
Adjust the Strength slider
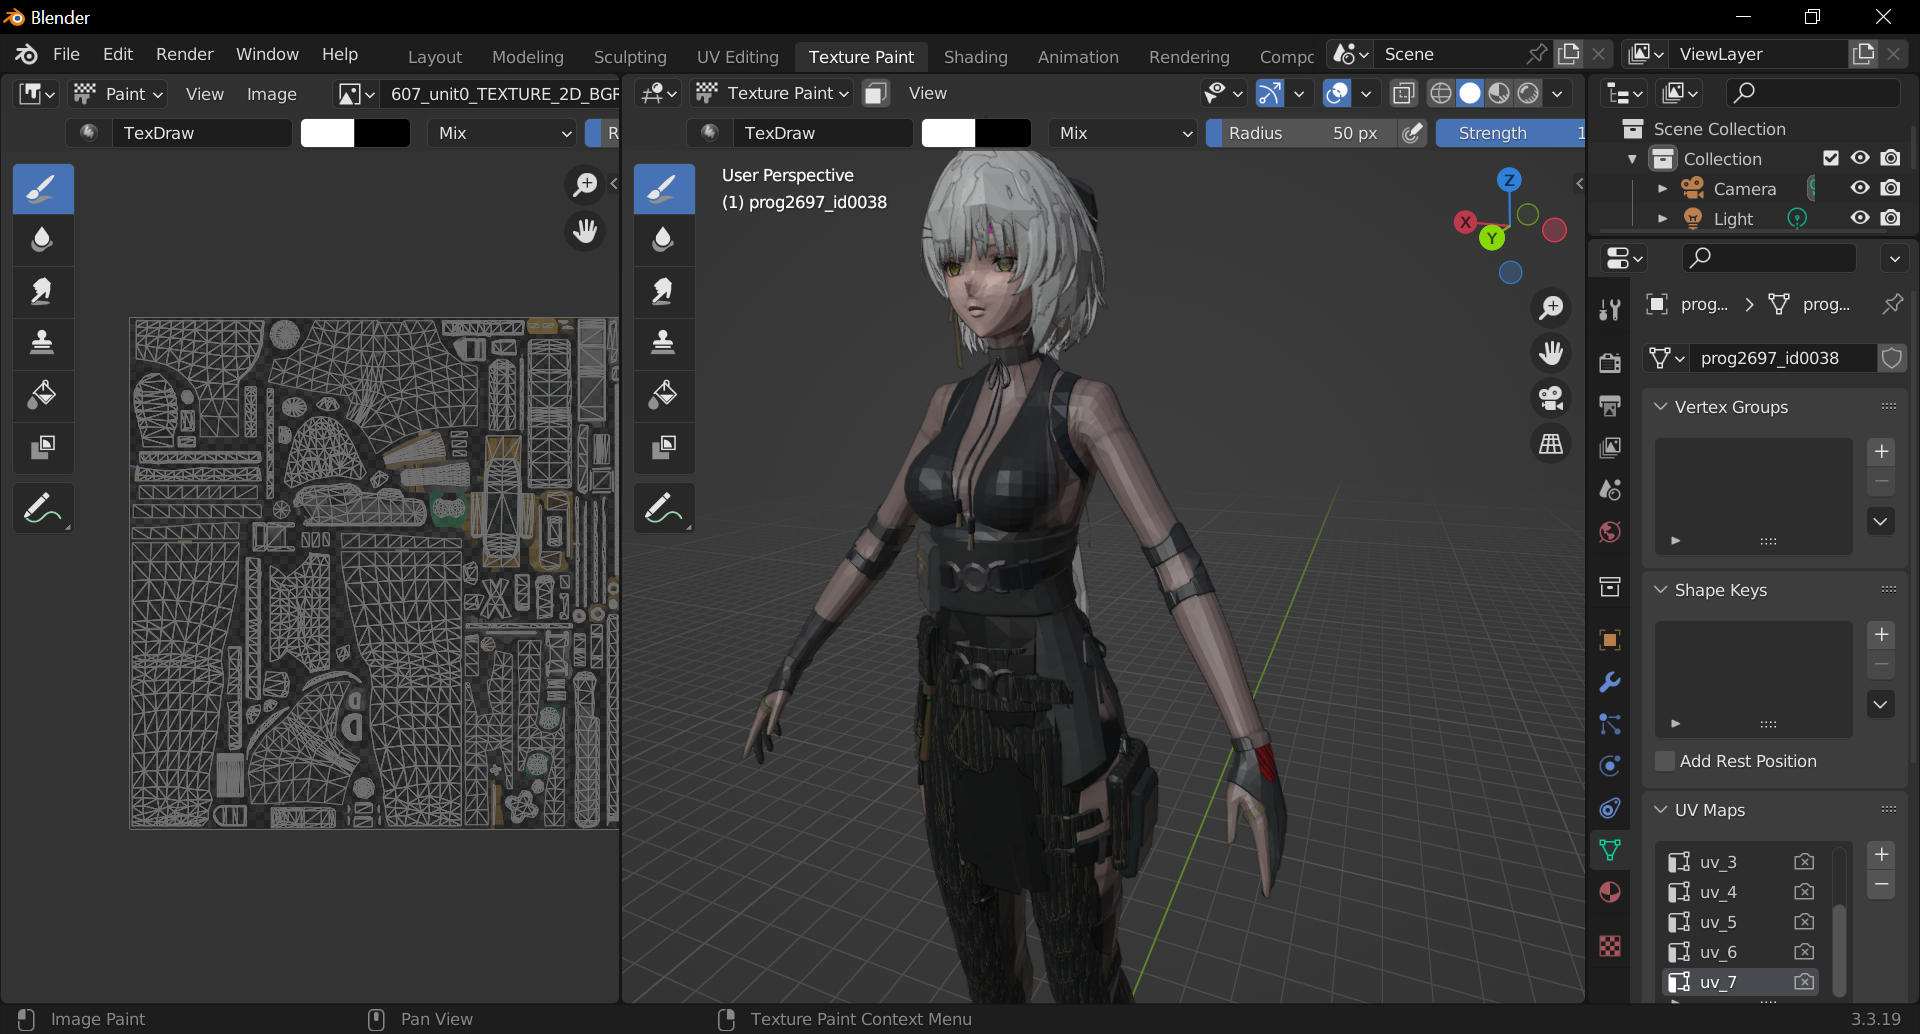(1510, 133)
